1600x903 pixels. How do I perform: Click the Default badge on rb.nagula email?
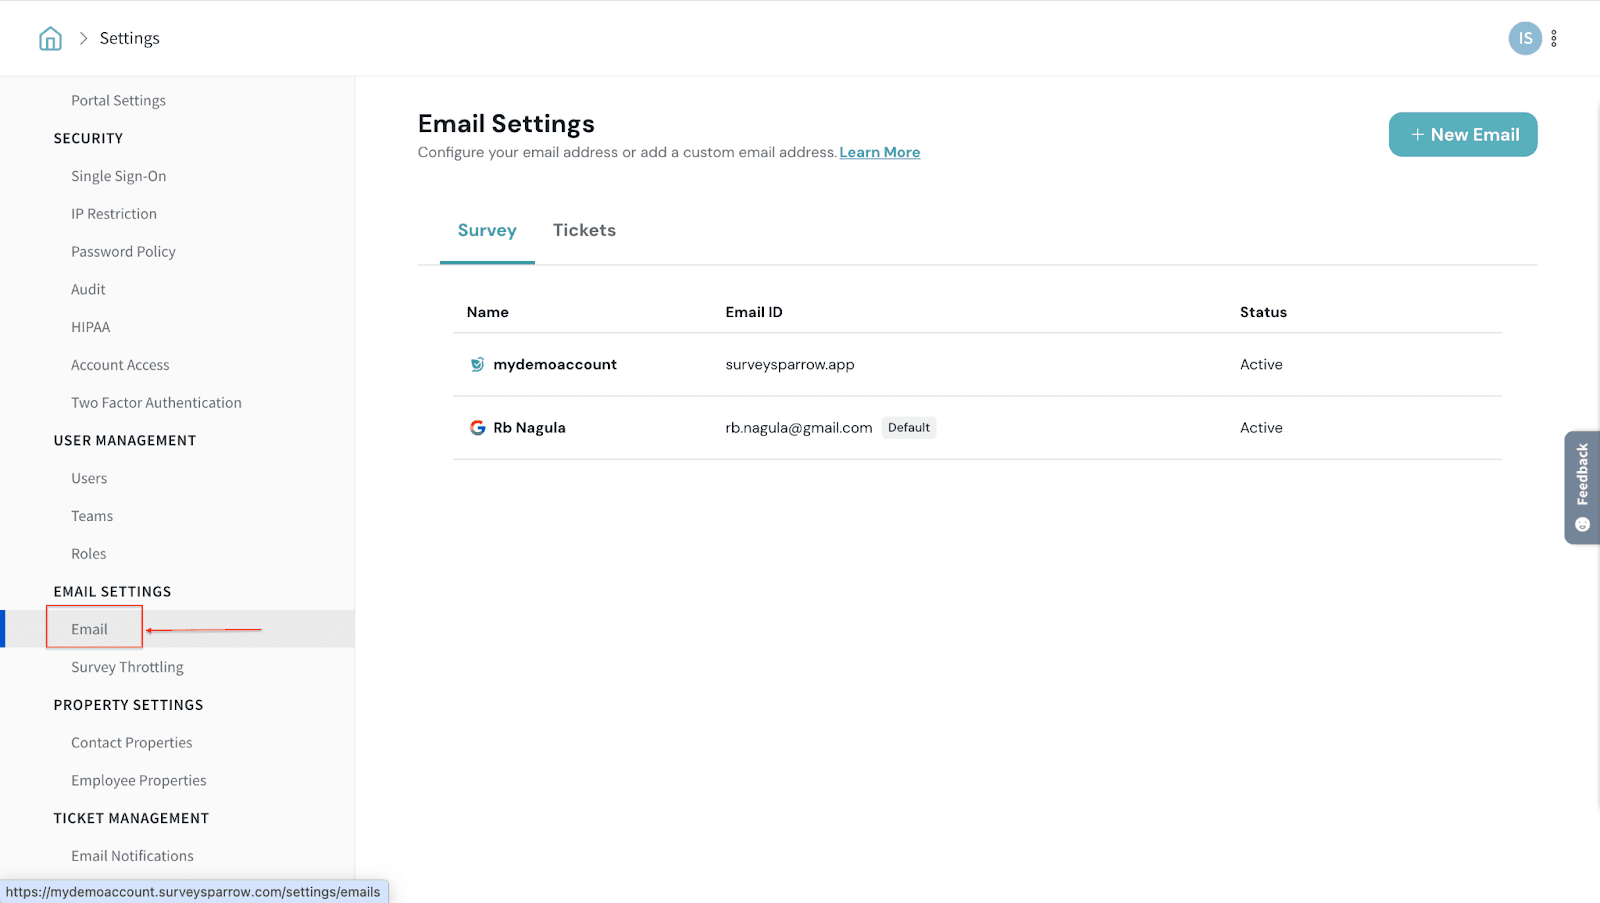point(908,428)
